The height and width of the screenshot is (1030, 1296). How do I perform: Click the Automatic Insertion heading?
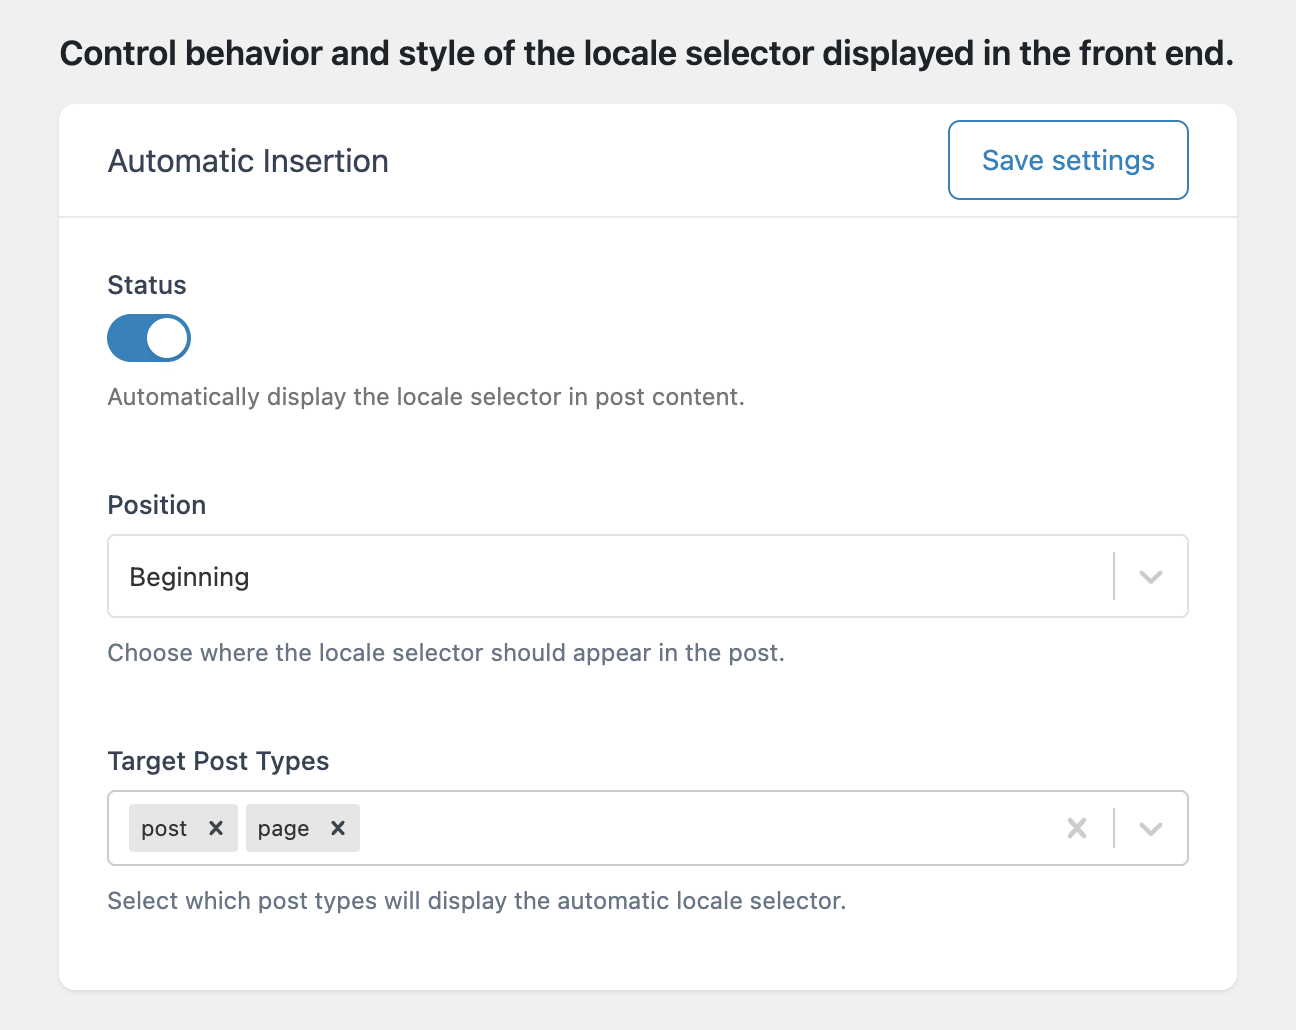click(247, 160)
